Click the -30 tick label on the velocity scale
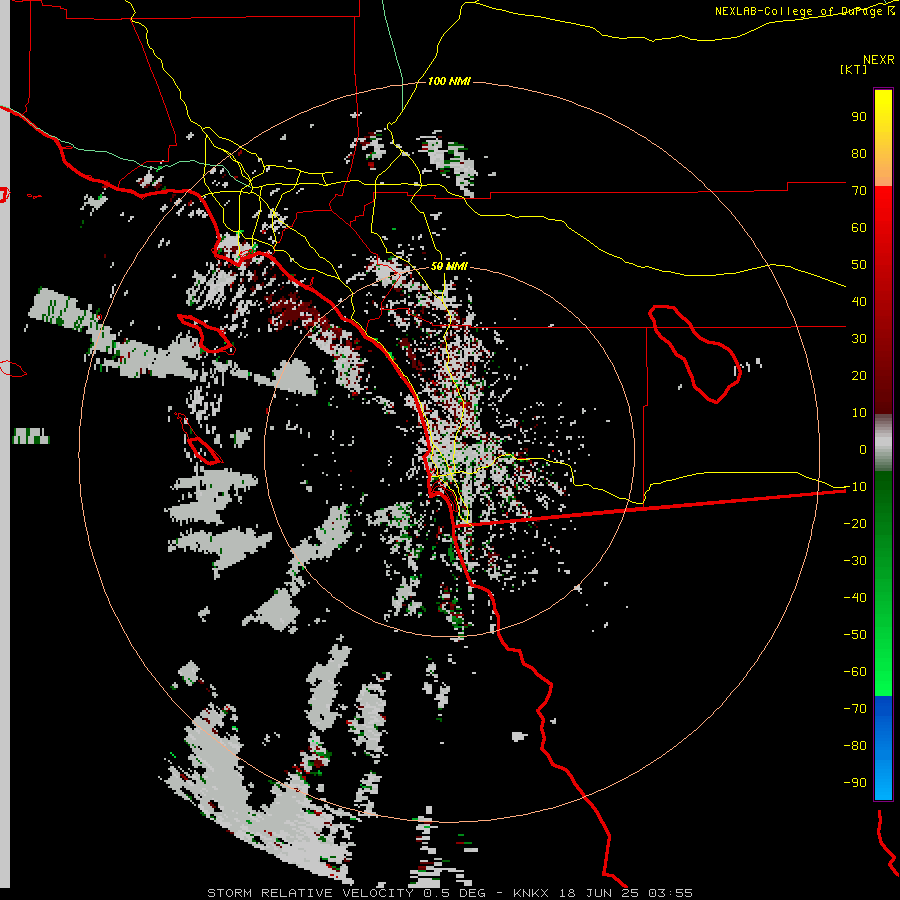 [855, 561]
